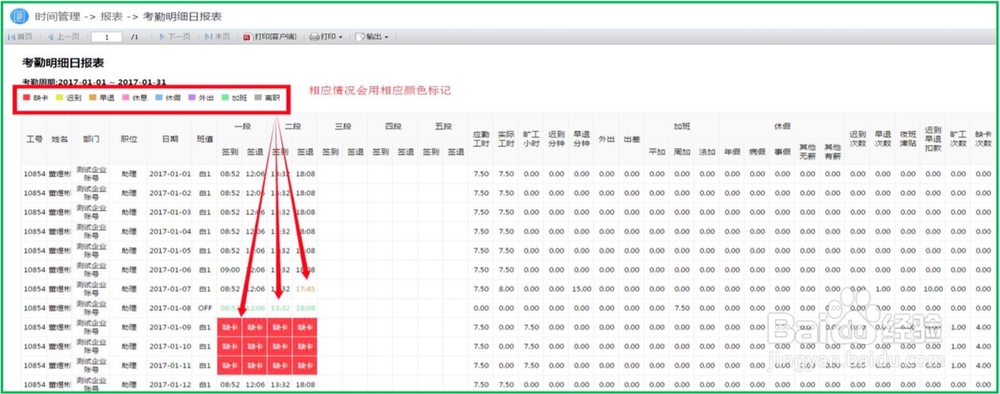This screenshot has height=394, width=1000.
Task: Click the 一段 group header
Action: pyautogui.click(x=242, y=126)
